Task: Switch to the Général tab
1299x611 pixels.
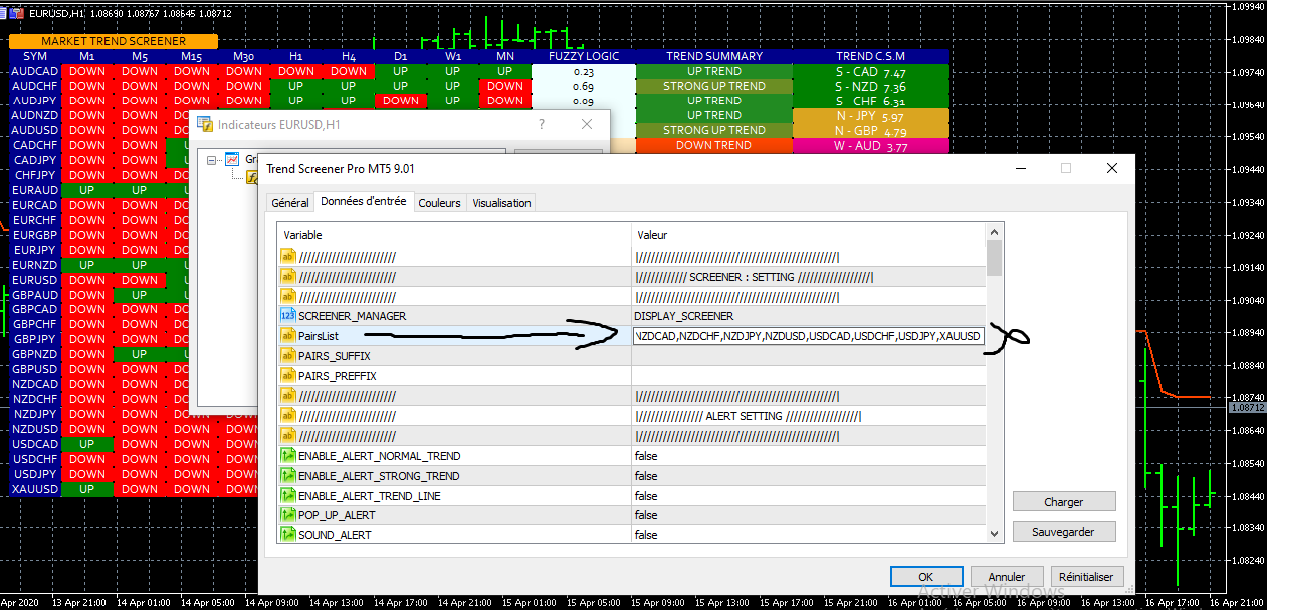Action: click(290, 203)
